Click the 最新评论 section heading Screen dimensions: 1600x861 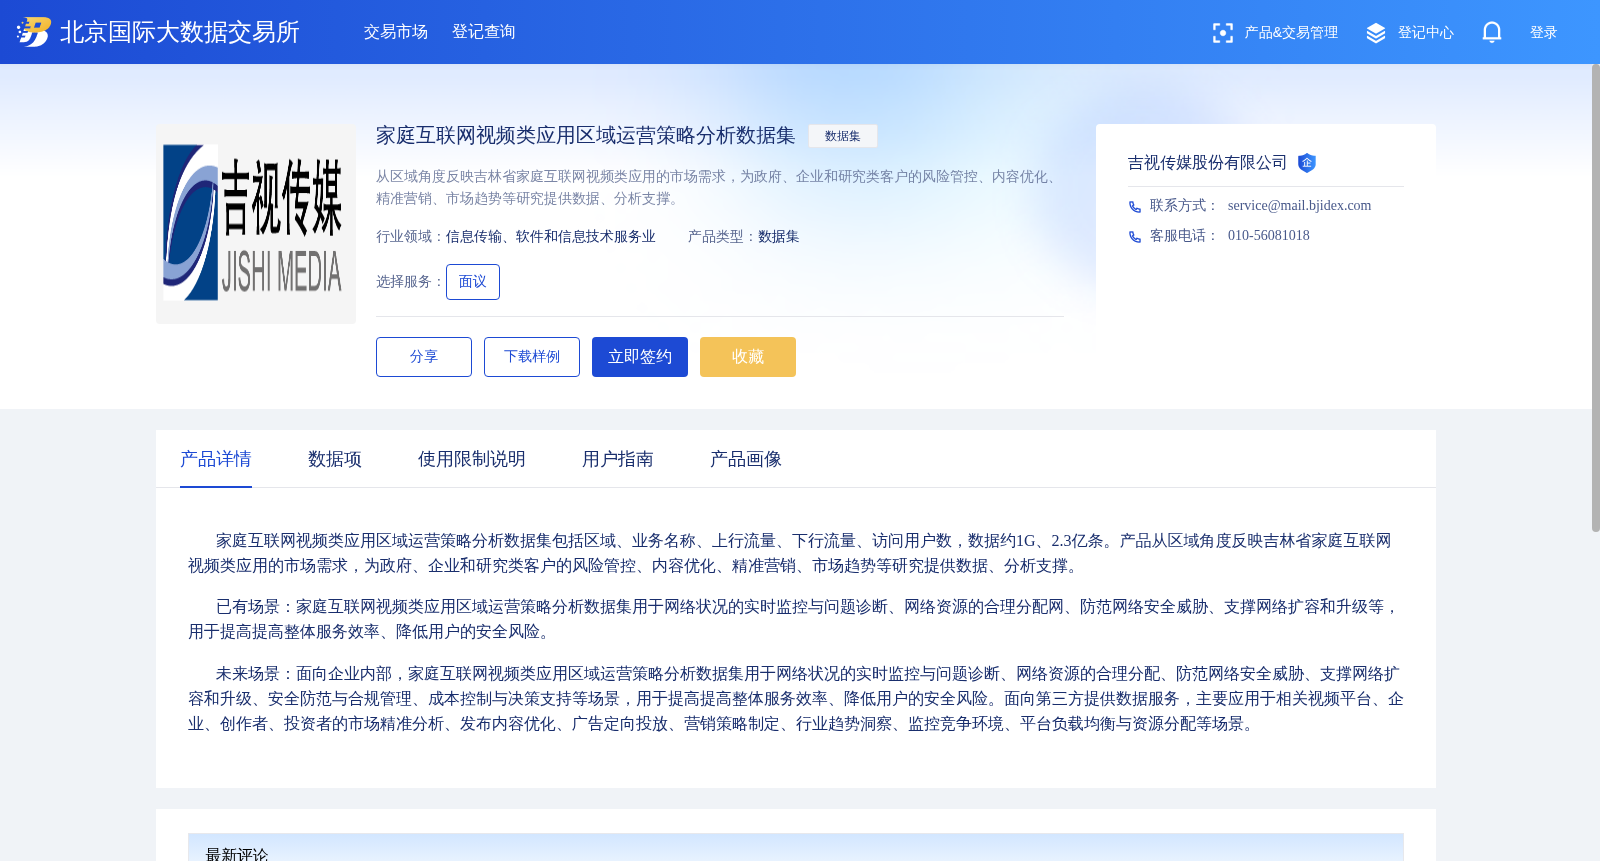tap(237, 853)
